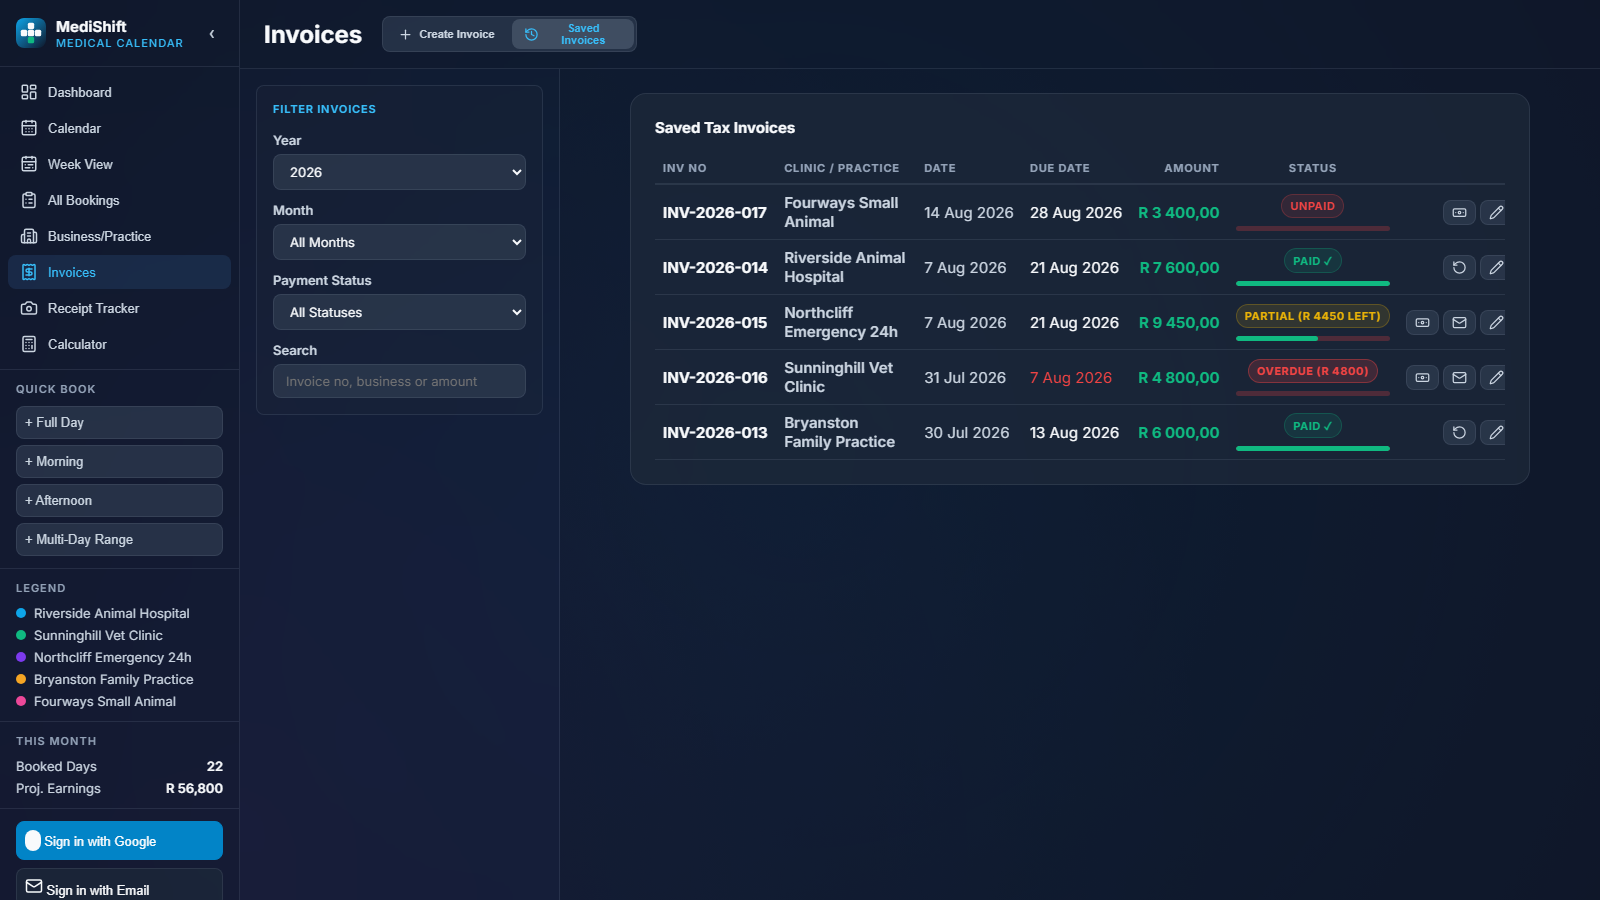Screen dimensions: 1600x900
Task: Click invoice number INV-2026-016
Action: coord(714,377)
